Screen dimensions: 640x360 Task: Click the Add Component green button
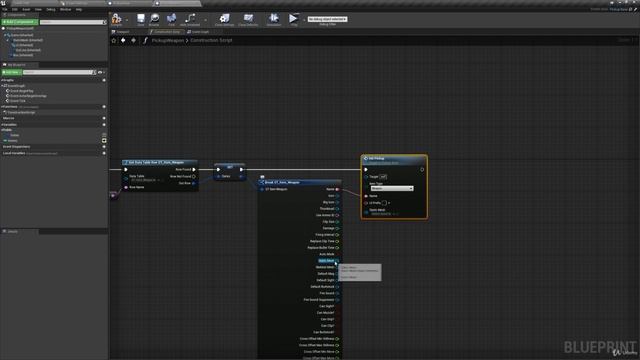click(x=20, y=22)
